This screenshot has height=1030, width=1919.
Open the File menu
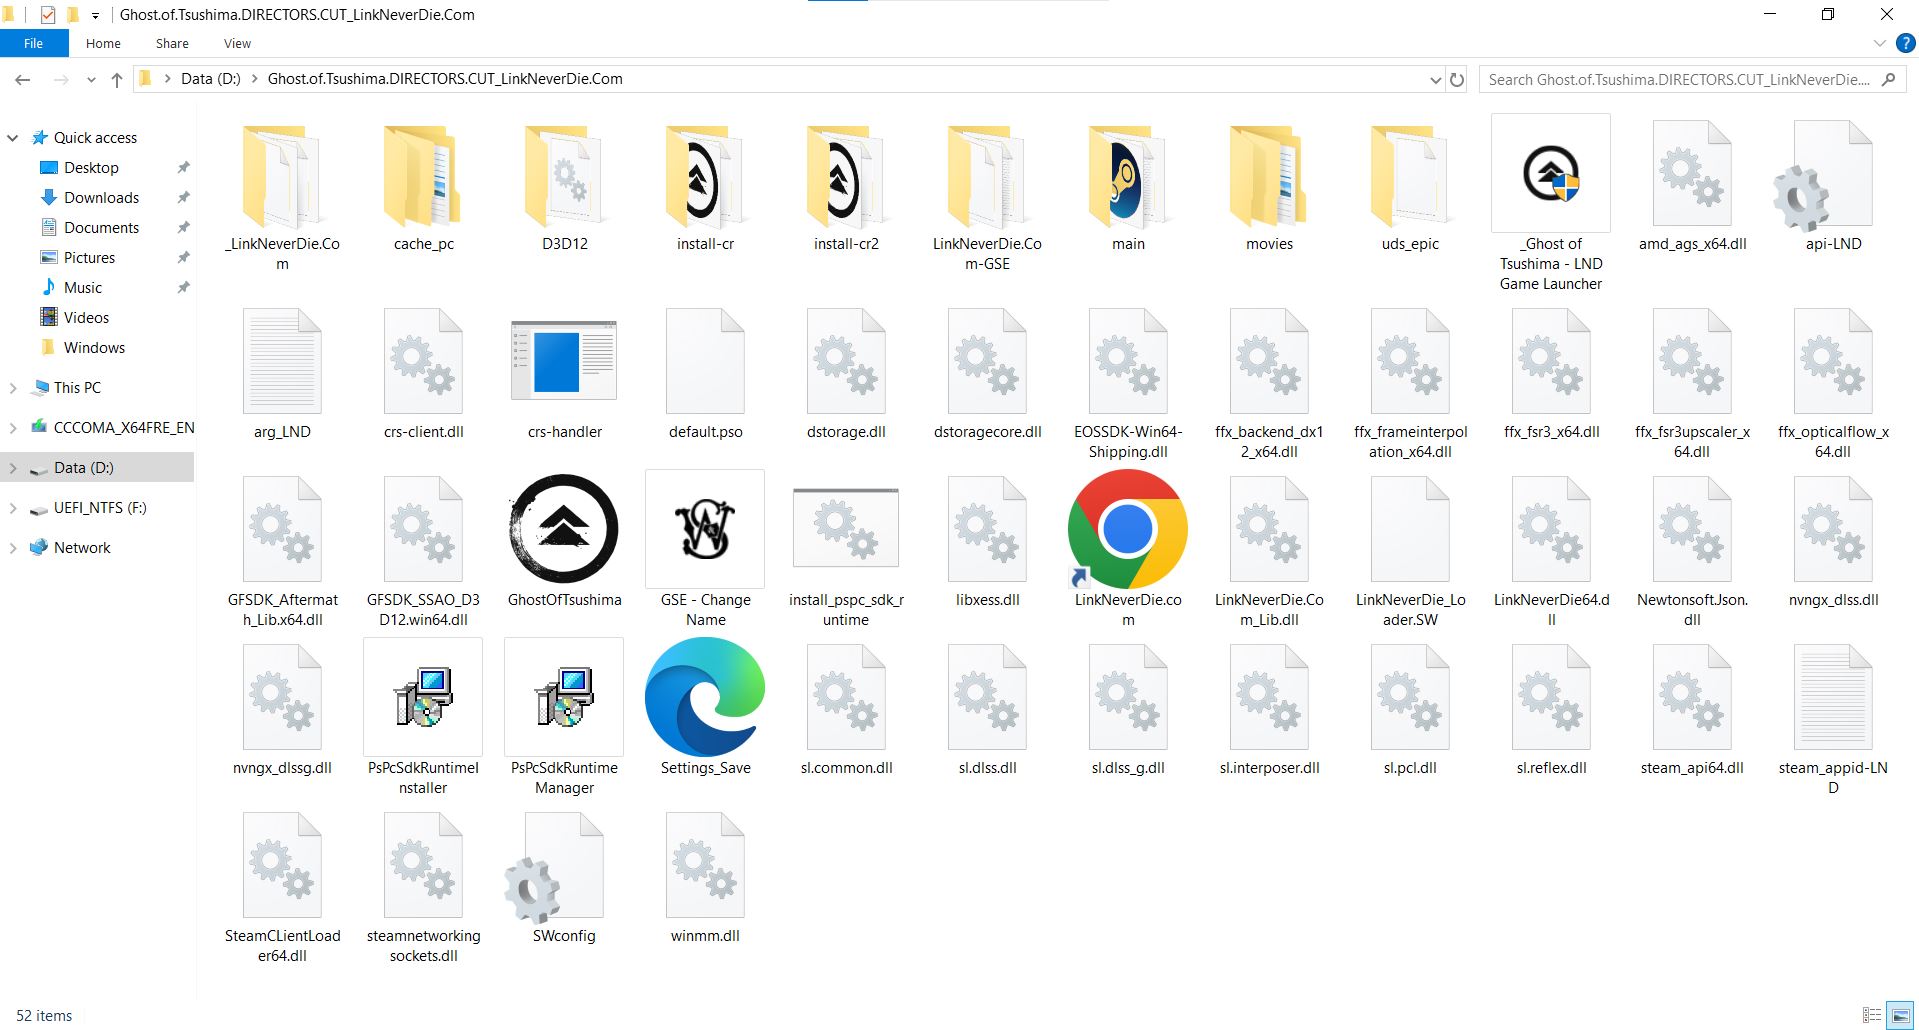[34, 43]
